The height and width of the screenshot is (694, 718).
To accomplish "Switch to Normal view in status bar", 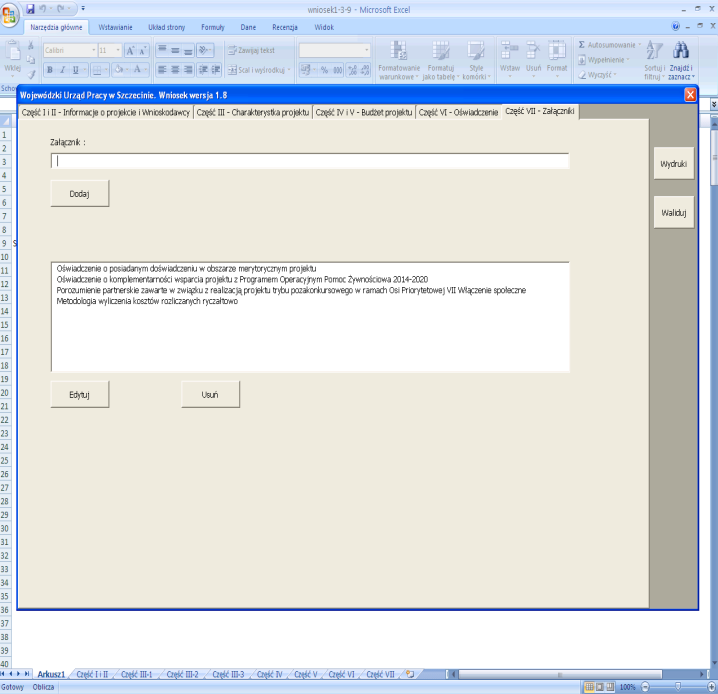I will point(590,687).
